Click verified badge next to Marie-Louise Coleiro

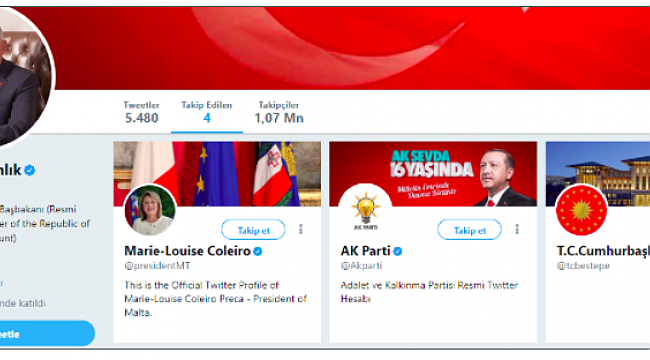click(257, 251)
